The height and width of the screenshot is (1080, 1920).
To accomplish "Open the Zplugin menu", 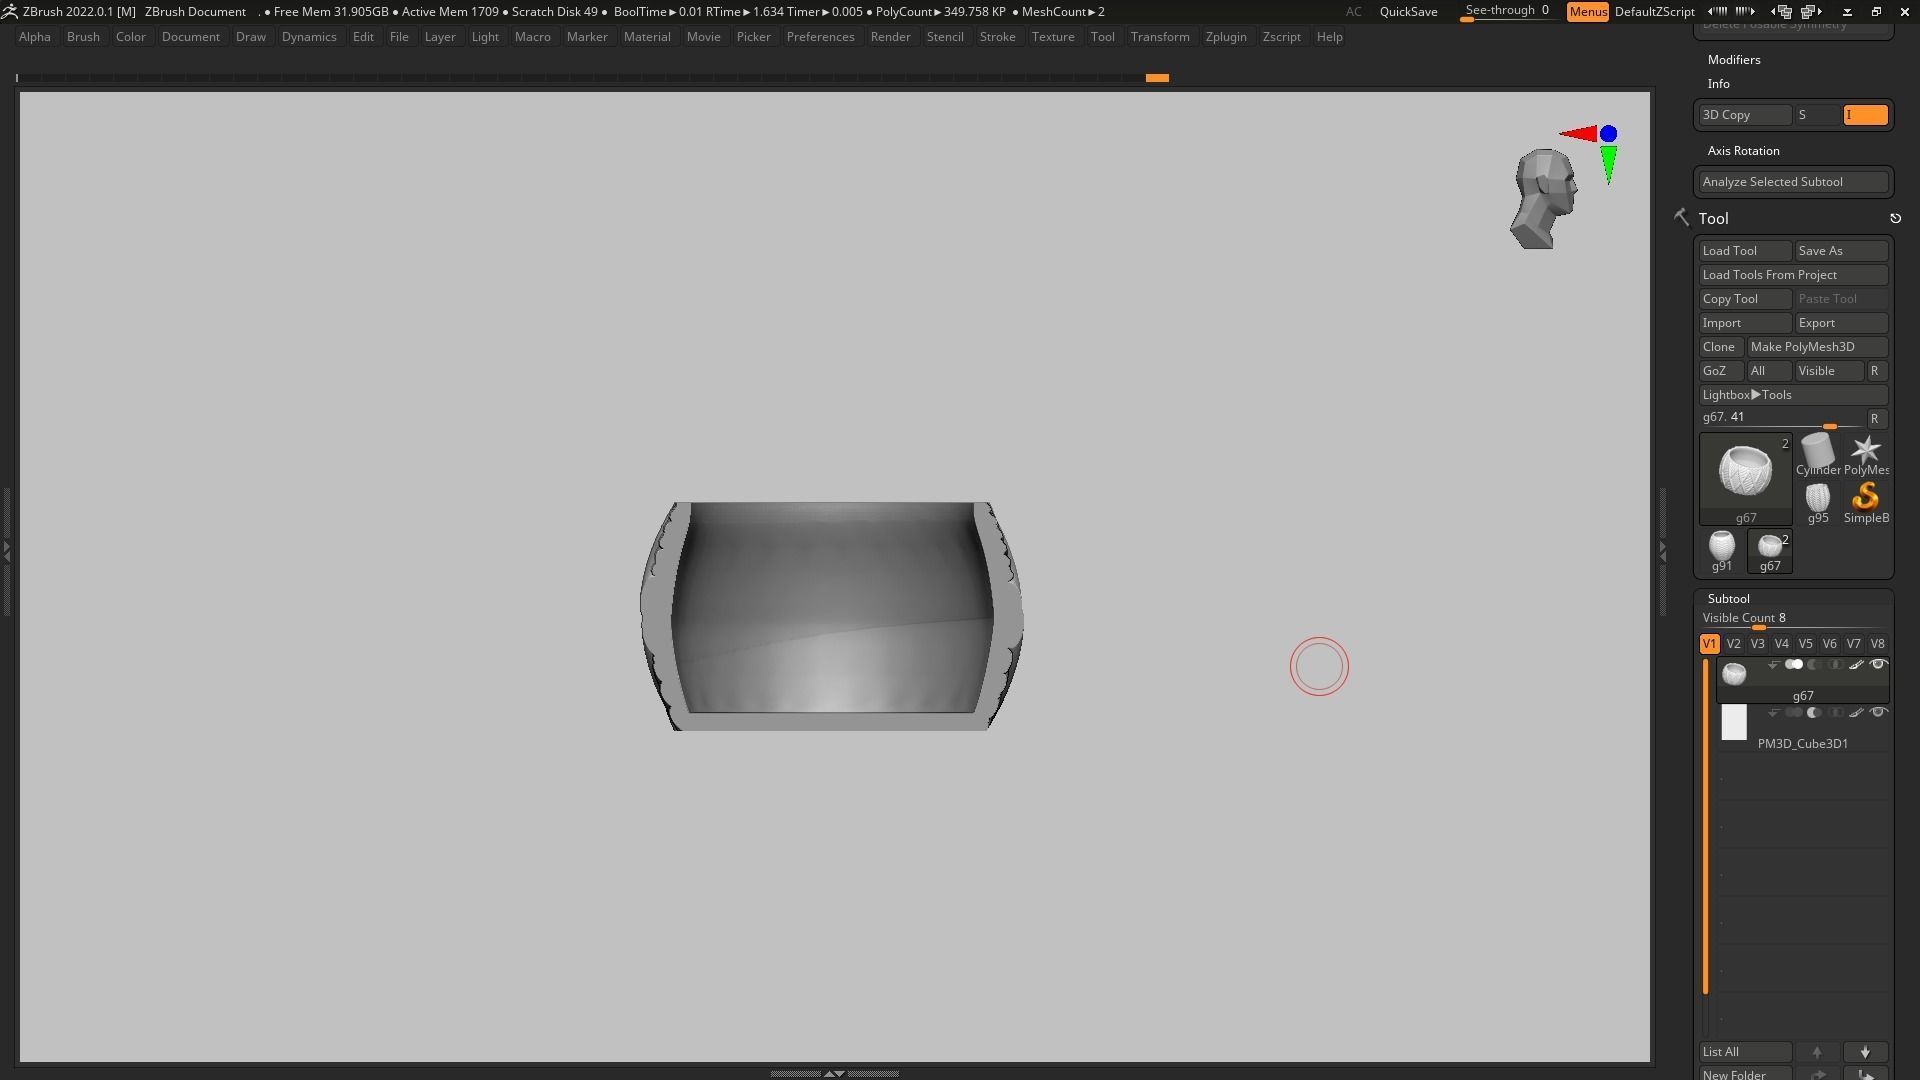I will (1225, 37).
